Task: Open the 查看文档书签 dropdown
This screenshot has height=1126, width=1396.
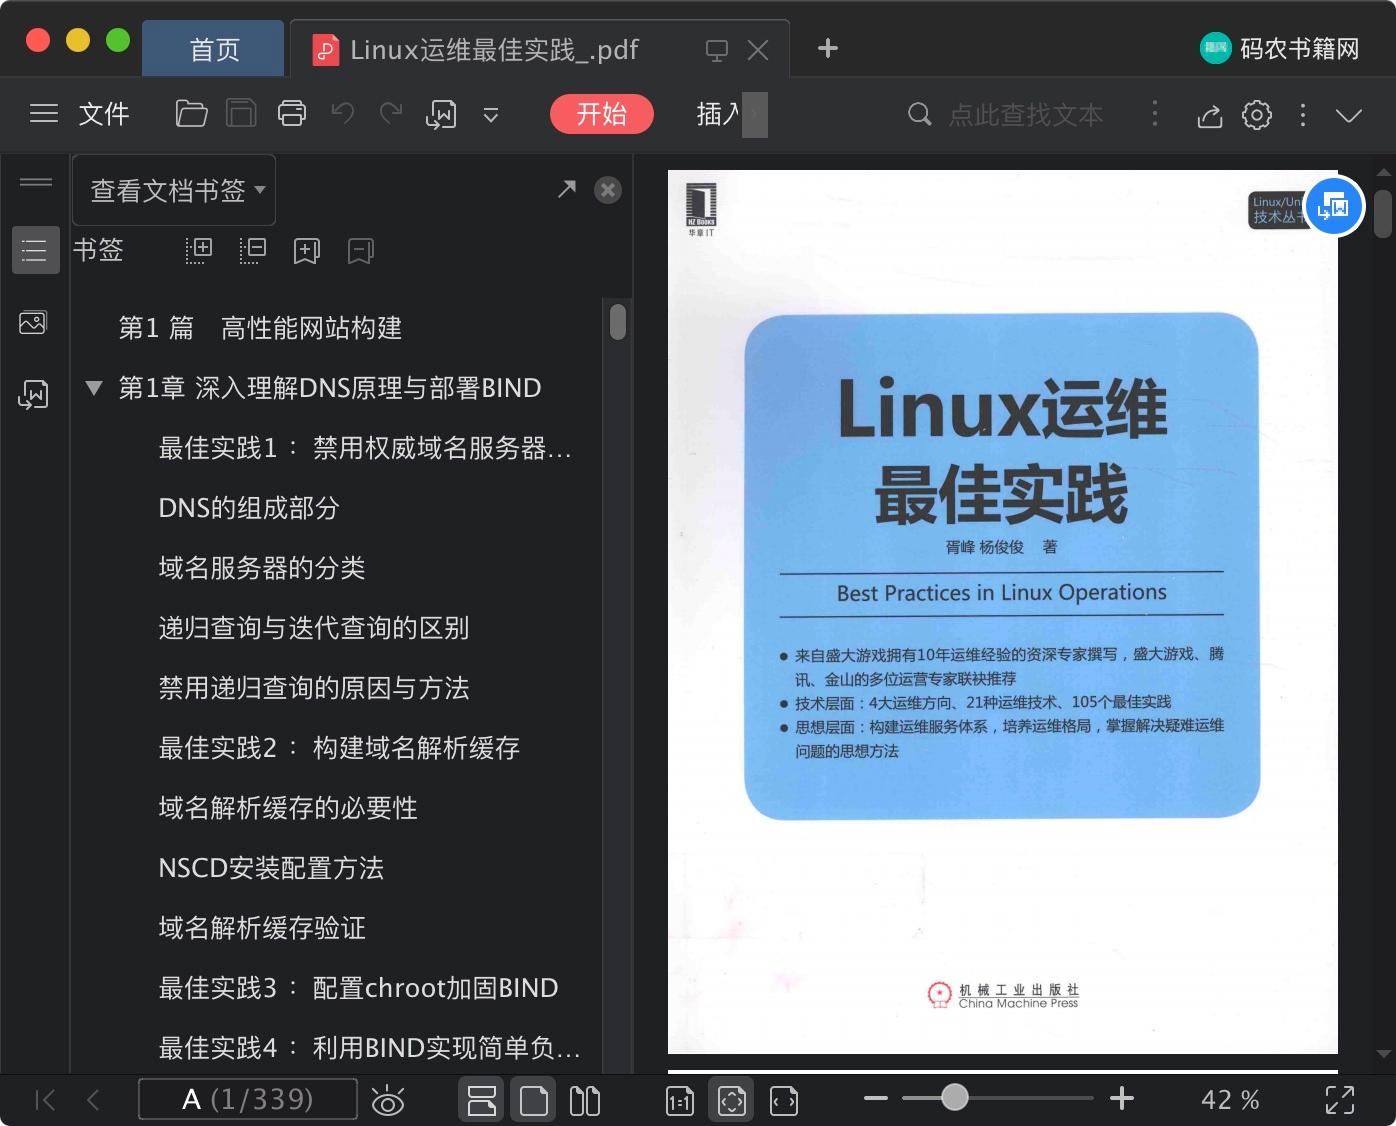Action: tap(174, 190)
